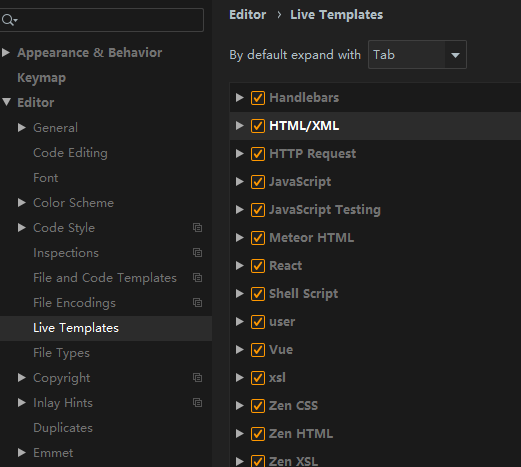Expand the Appearance & Behavior section
Image resolution: width=521 pixels, height=467 pixels.
[x=6, y=52]
